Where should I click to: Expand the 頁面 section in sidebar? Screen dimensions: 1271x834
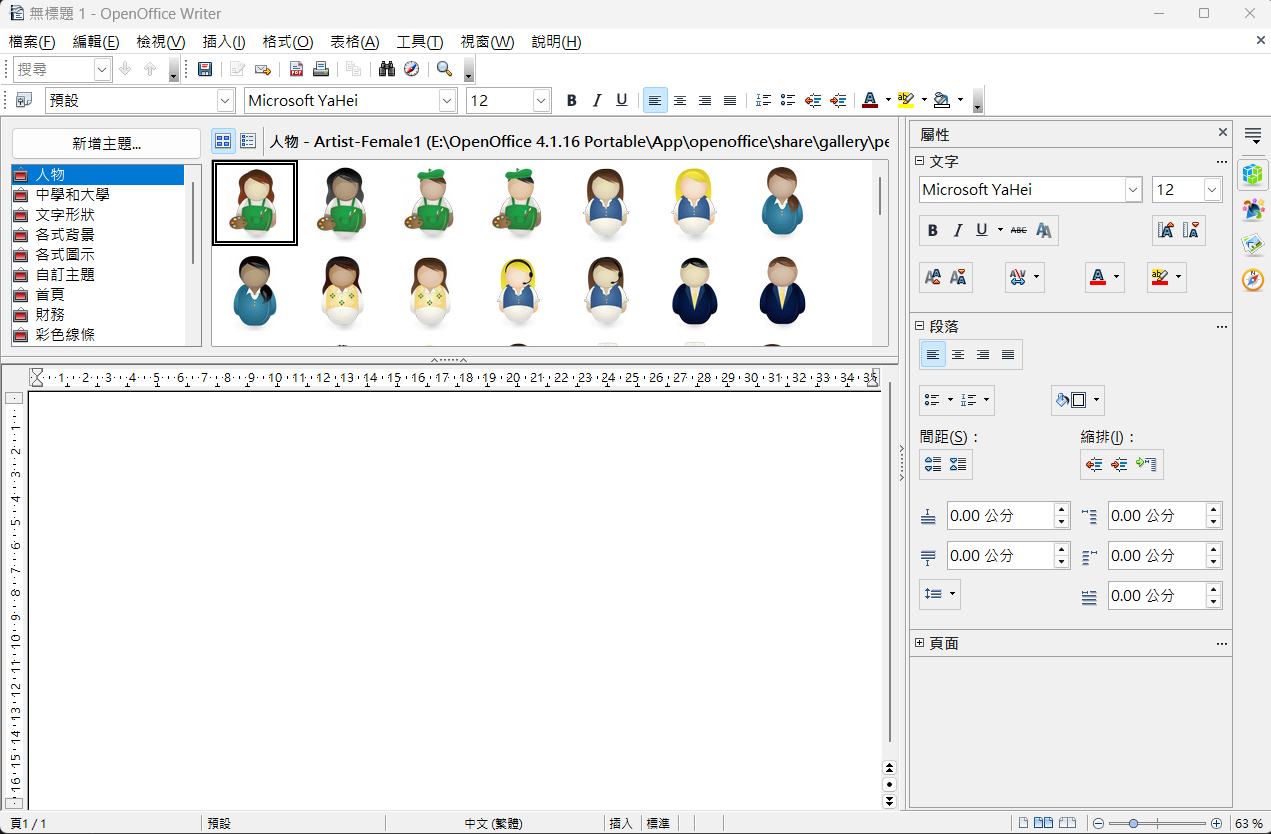pos(920,643)
